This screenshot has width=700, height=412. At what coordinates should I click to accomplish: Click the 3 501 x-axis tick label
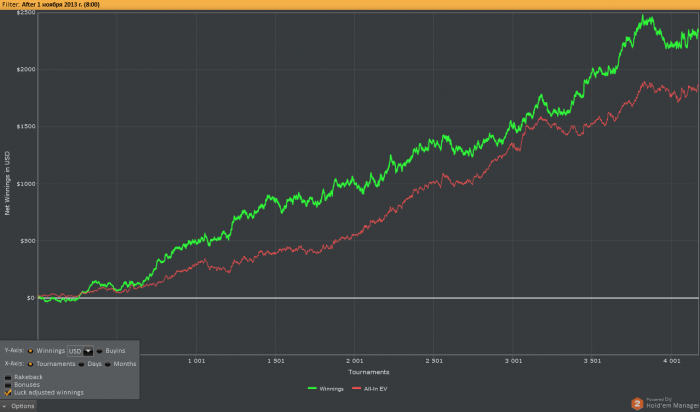[592, 361]
